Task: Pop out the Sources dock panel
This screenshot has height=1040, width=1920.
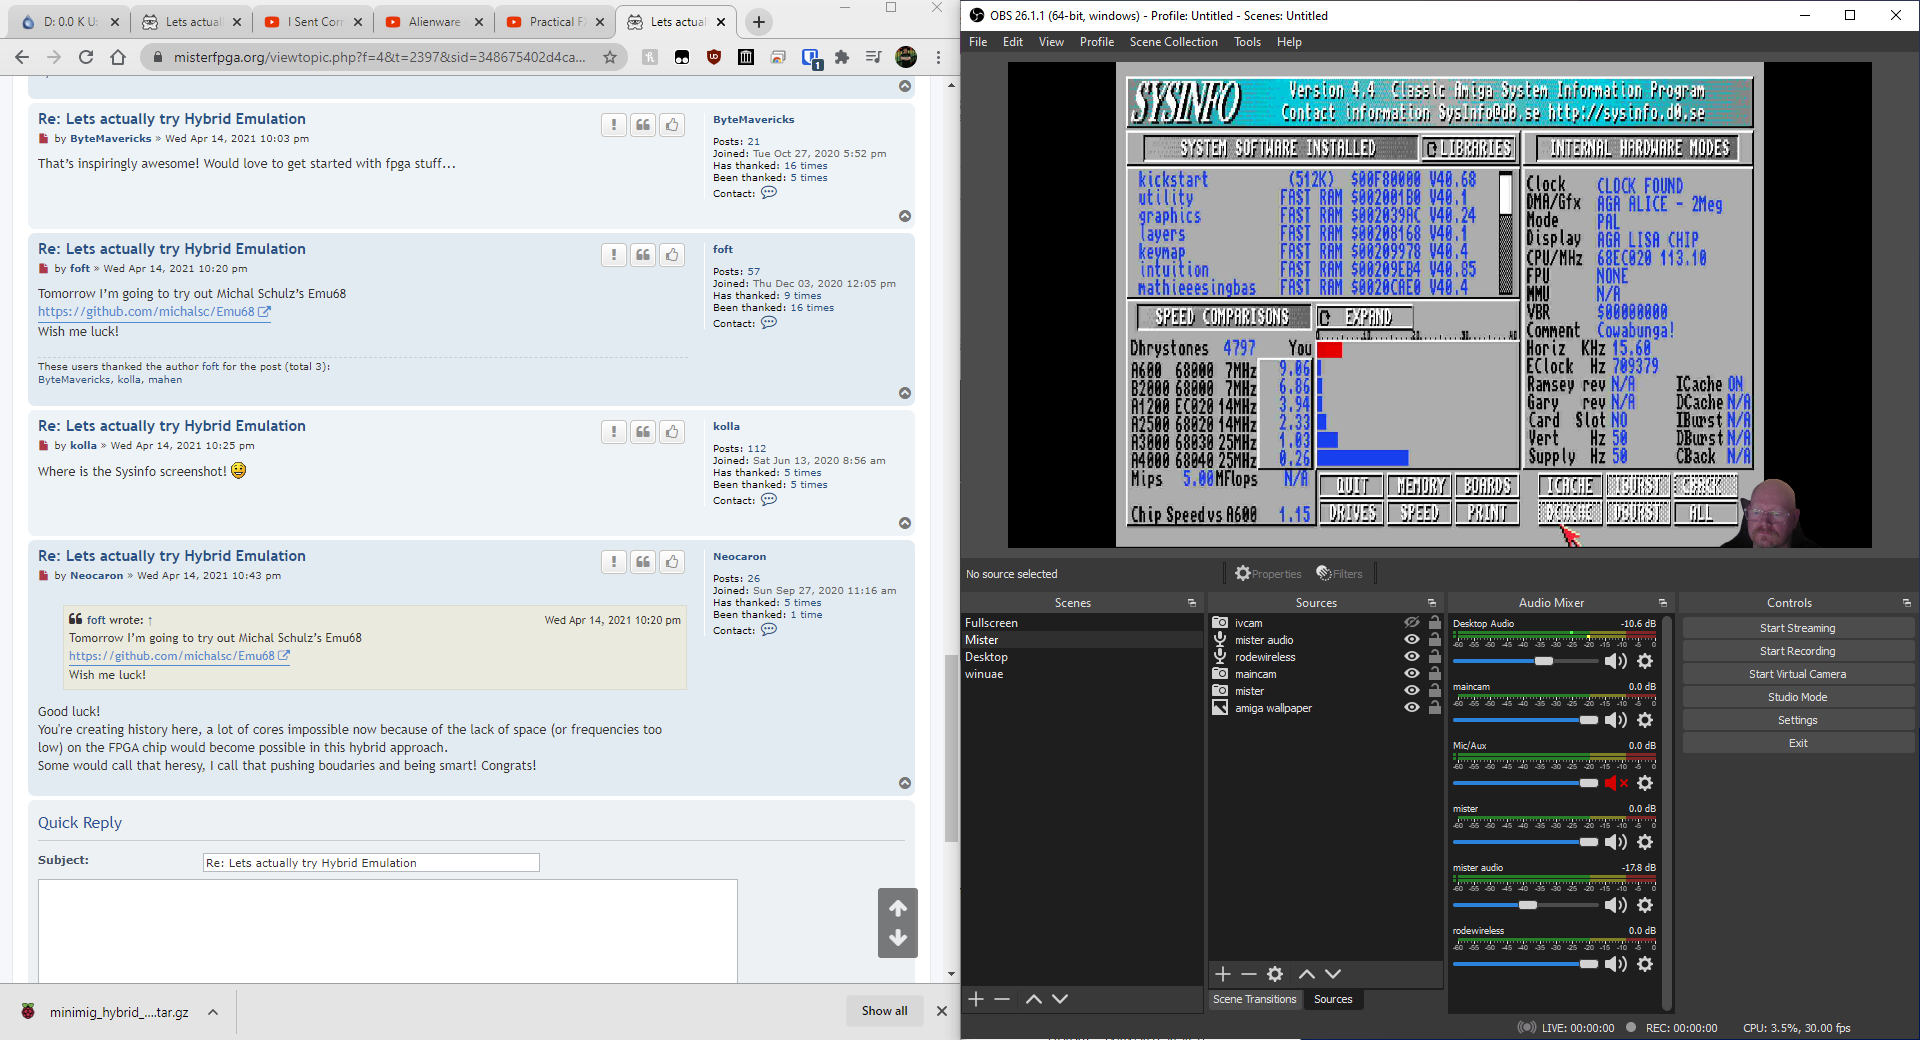Action: 1431,603
